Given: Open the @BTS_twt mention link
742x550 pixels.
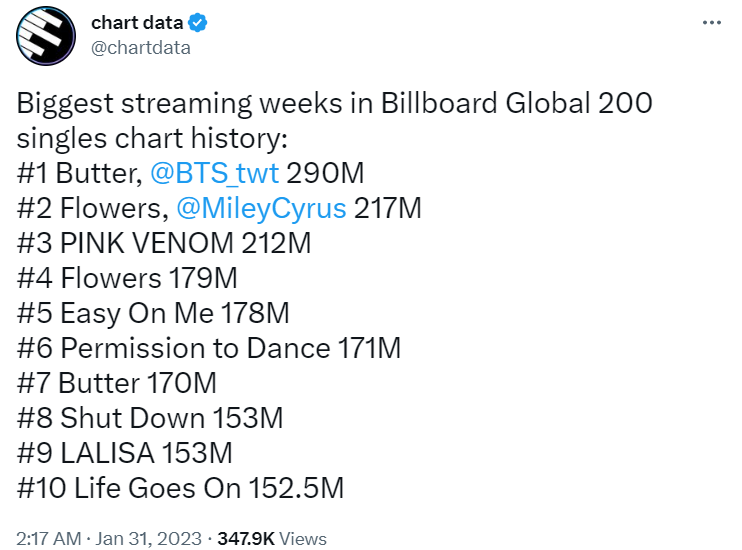Looking at the screenshot, I should pos(214,173).
